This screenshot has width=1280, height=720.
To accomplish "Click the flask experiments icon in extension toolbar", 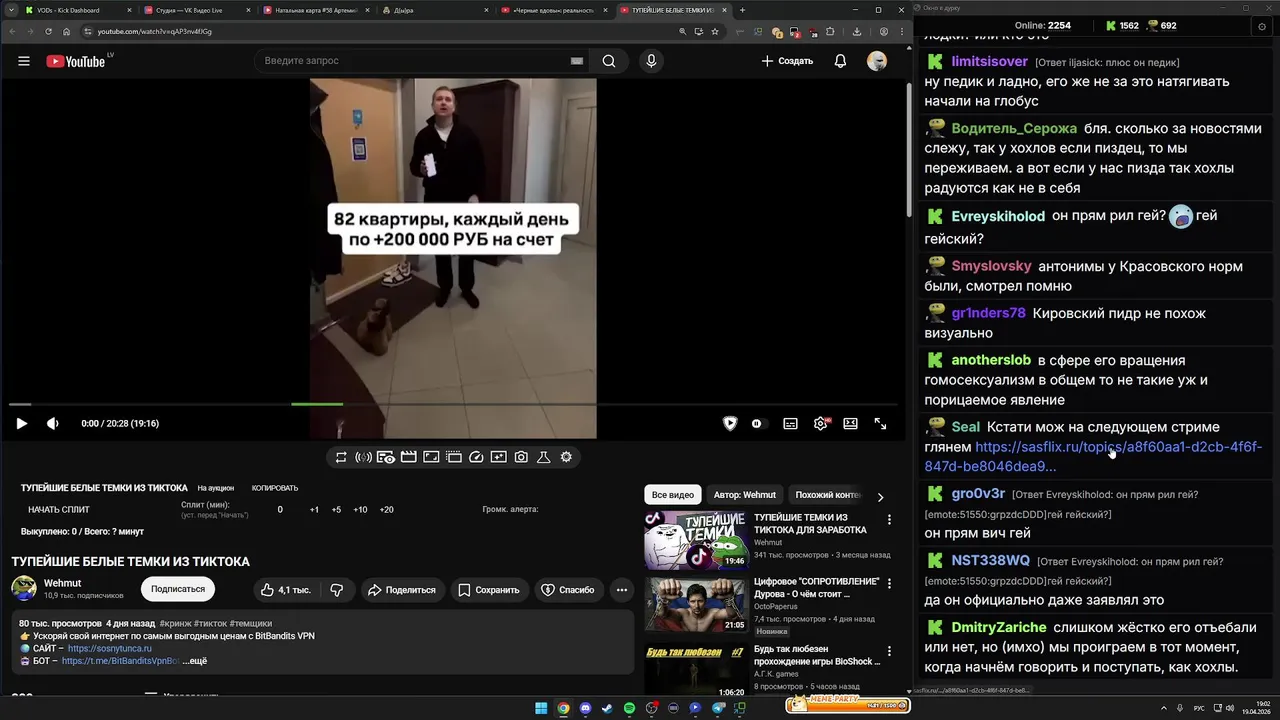I will (x=544, y=457).
